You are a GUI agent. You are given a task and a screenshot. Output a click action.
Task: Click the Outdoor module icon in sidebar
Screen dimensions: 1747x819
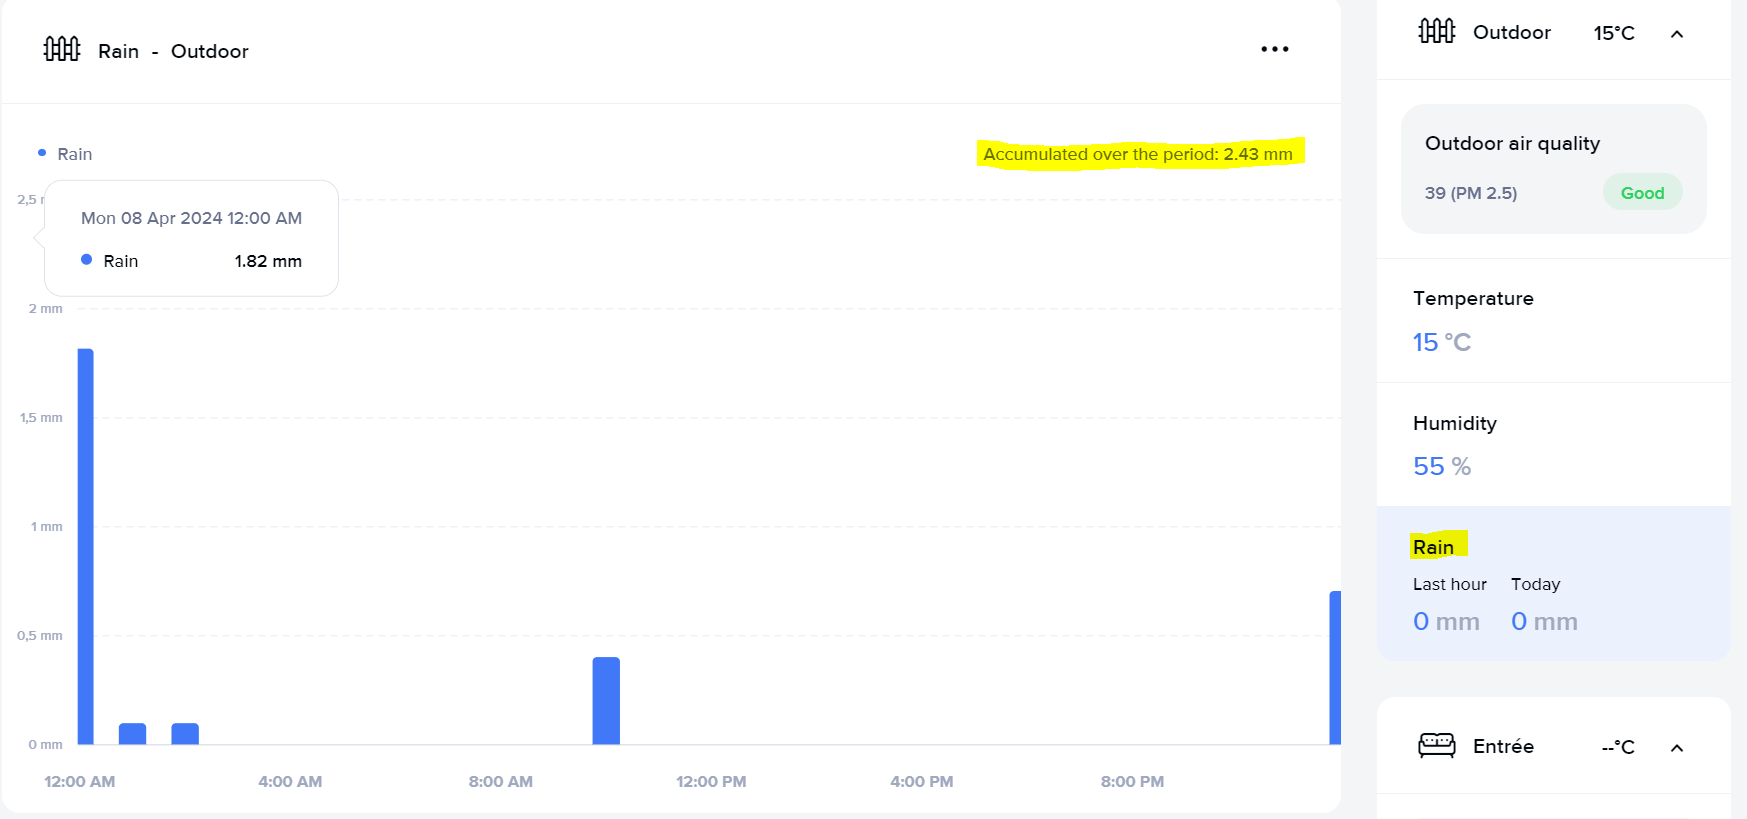(x=1436, y=32)
